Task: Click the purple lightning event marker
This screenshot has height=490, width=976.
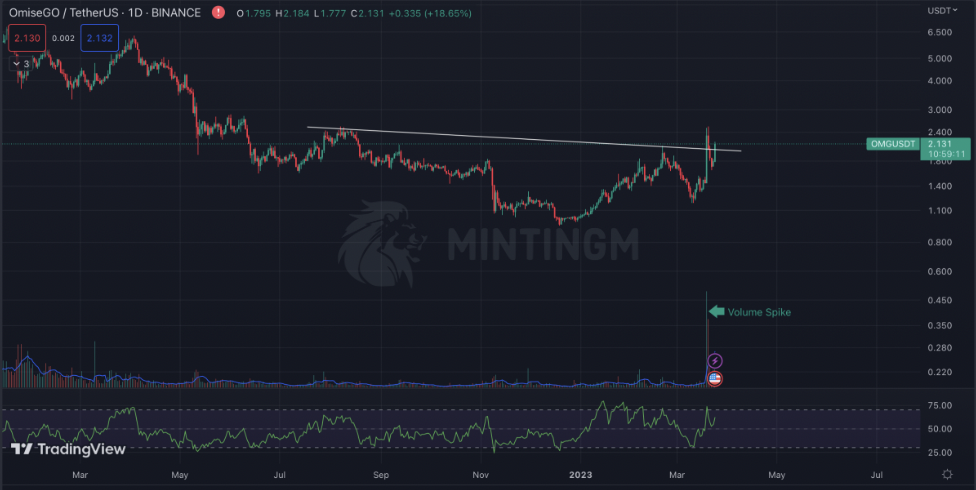Action: (715, 360)
